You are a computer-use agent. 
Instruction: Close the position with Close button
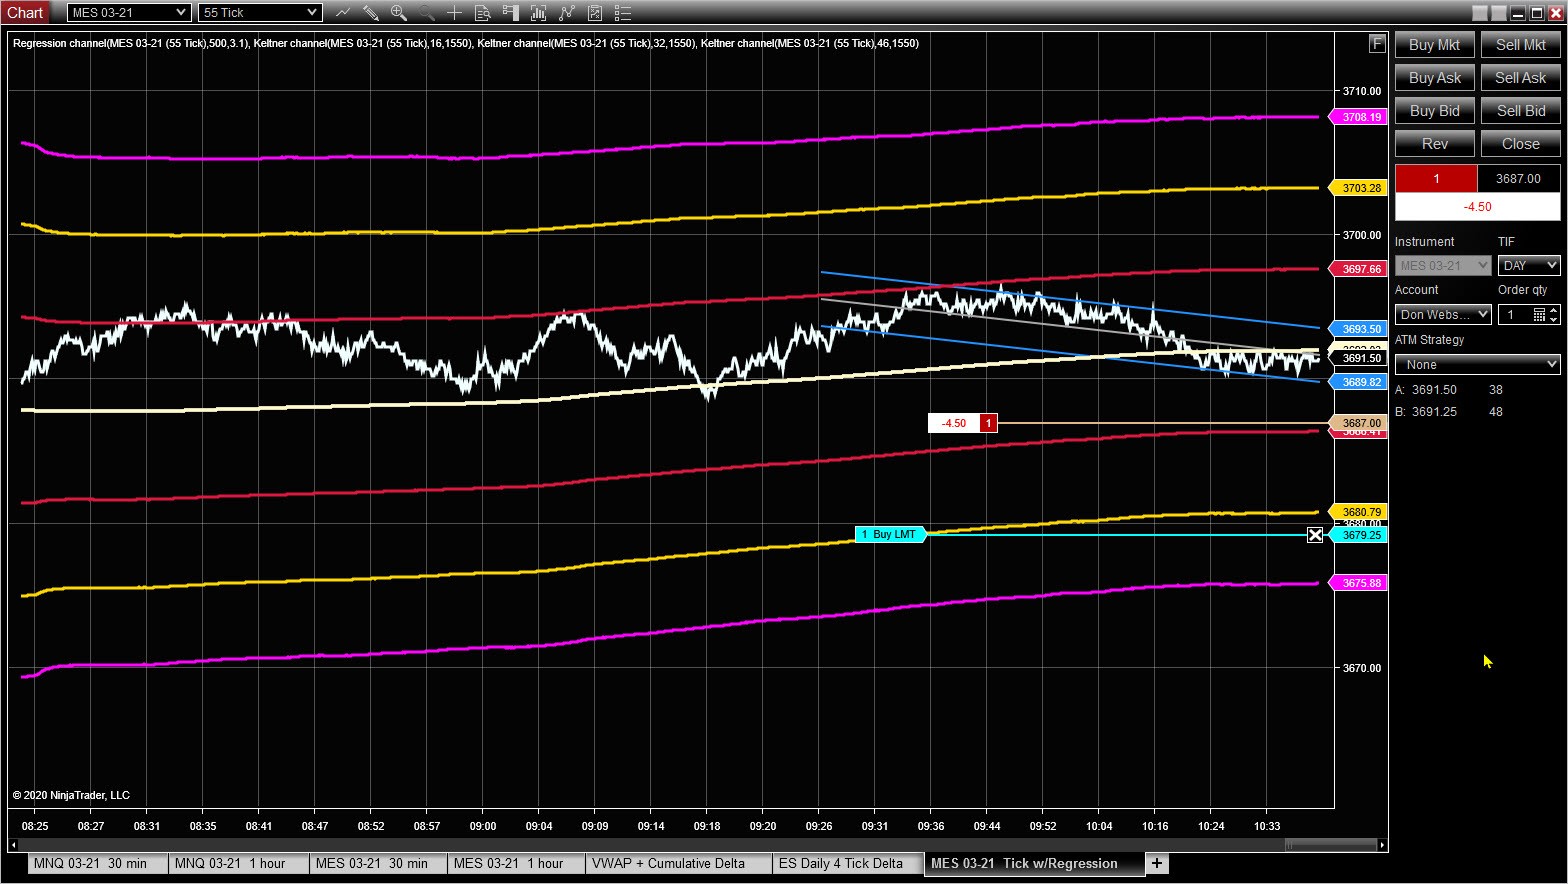pyautogui.click(x=1520, y=144)
